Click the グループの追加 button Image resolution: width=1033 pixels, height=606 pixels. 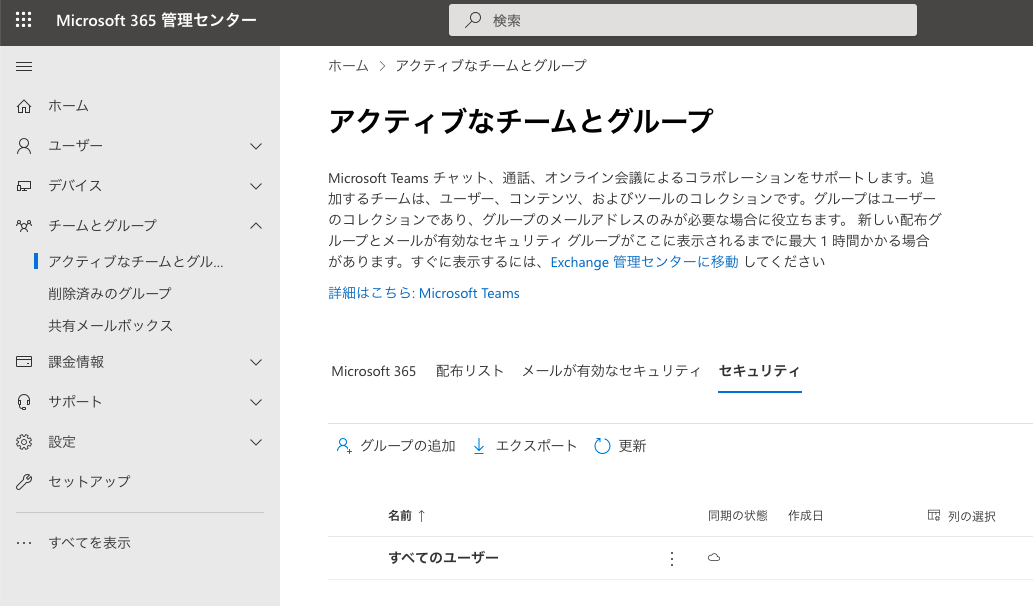click(395, 446)
